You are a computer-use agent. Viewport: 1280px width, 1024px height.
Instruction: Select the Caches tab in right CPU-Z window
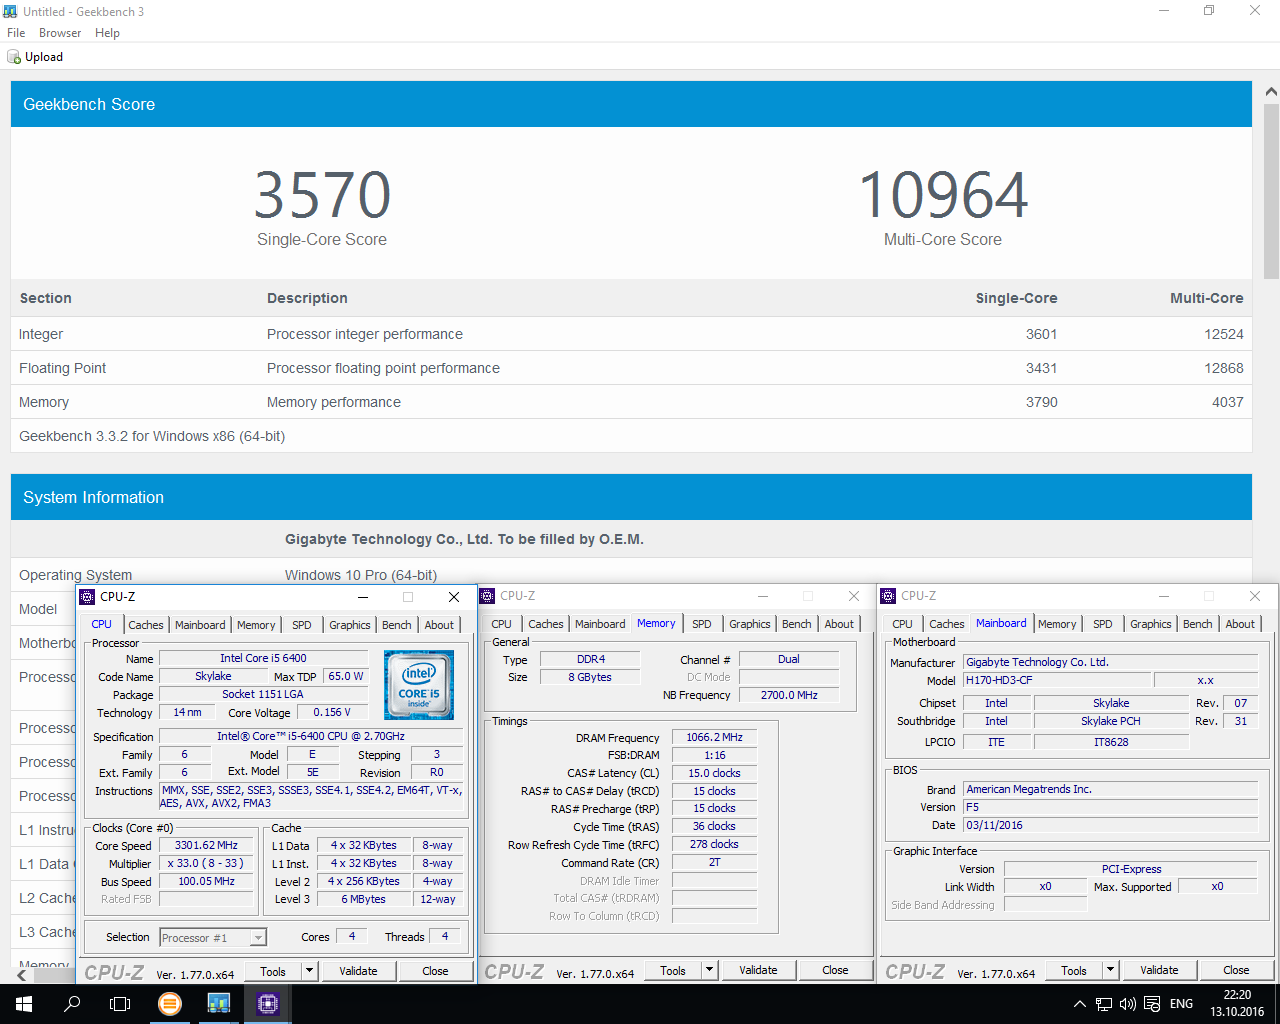[x=947, y=624]
